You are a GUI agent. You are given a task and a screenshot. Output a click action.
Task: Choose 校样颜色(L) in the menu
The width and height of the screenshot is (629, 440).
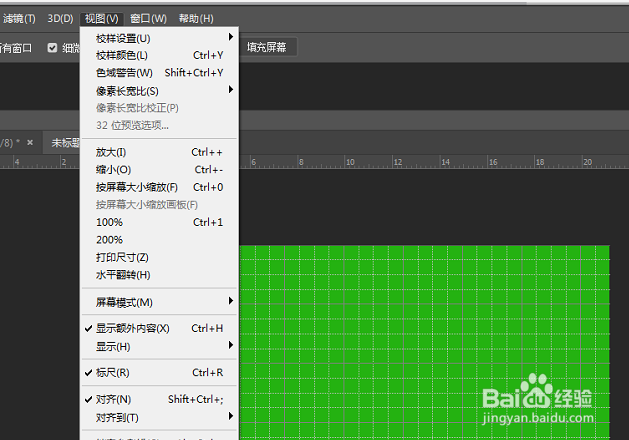159,55
